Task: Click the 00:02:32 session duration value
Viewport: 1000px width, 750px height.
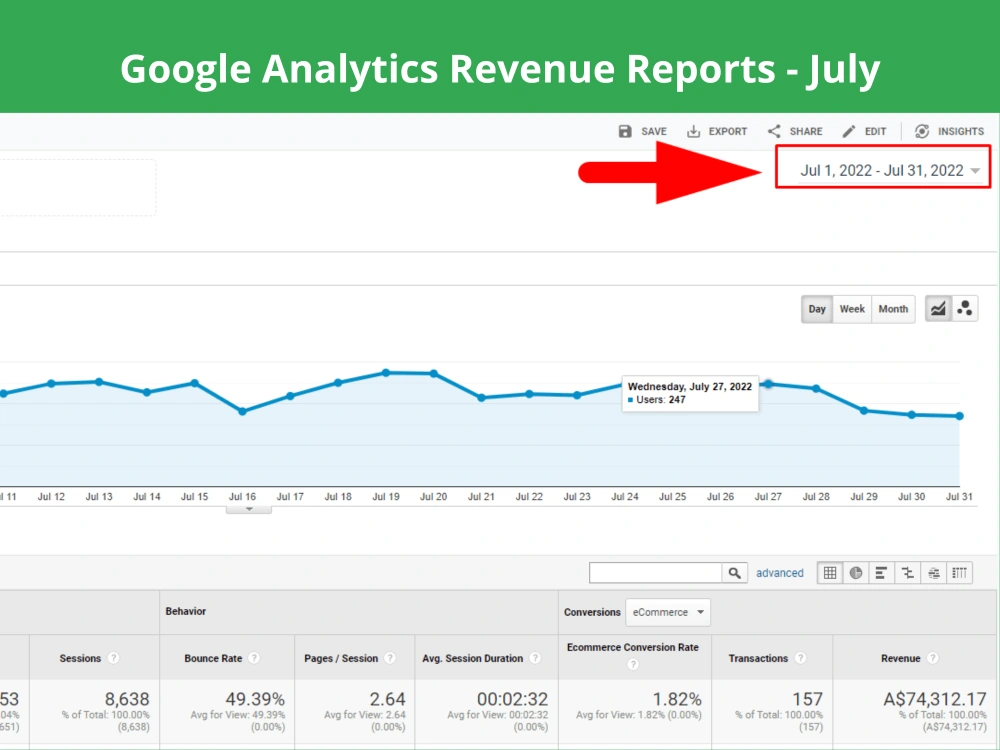Action: 512,699
